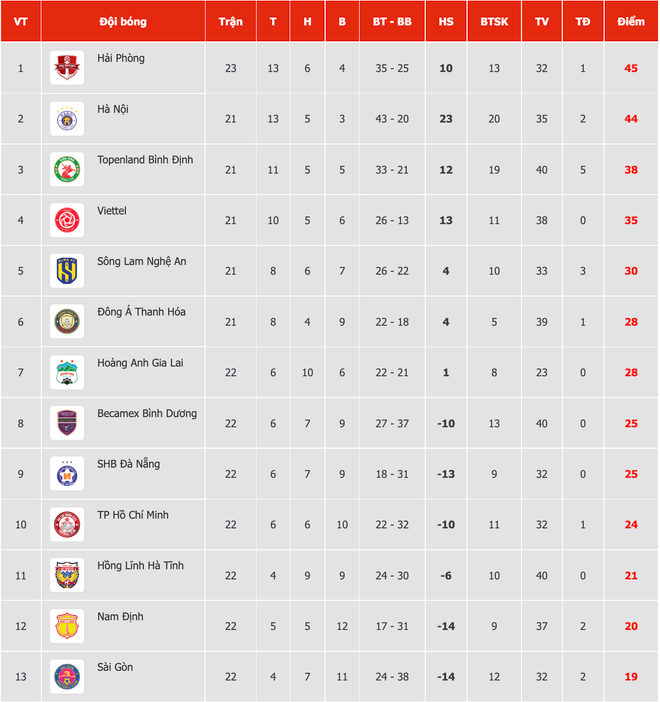Select the Hoàng Anh Gia Lai logo
The image size is (660, 702).
coord(68,373)
